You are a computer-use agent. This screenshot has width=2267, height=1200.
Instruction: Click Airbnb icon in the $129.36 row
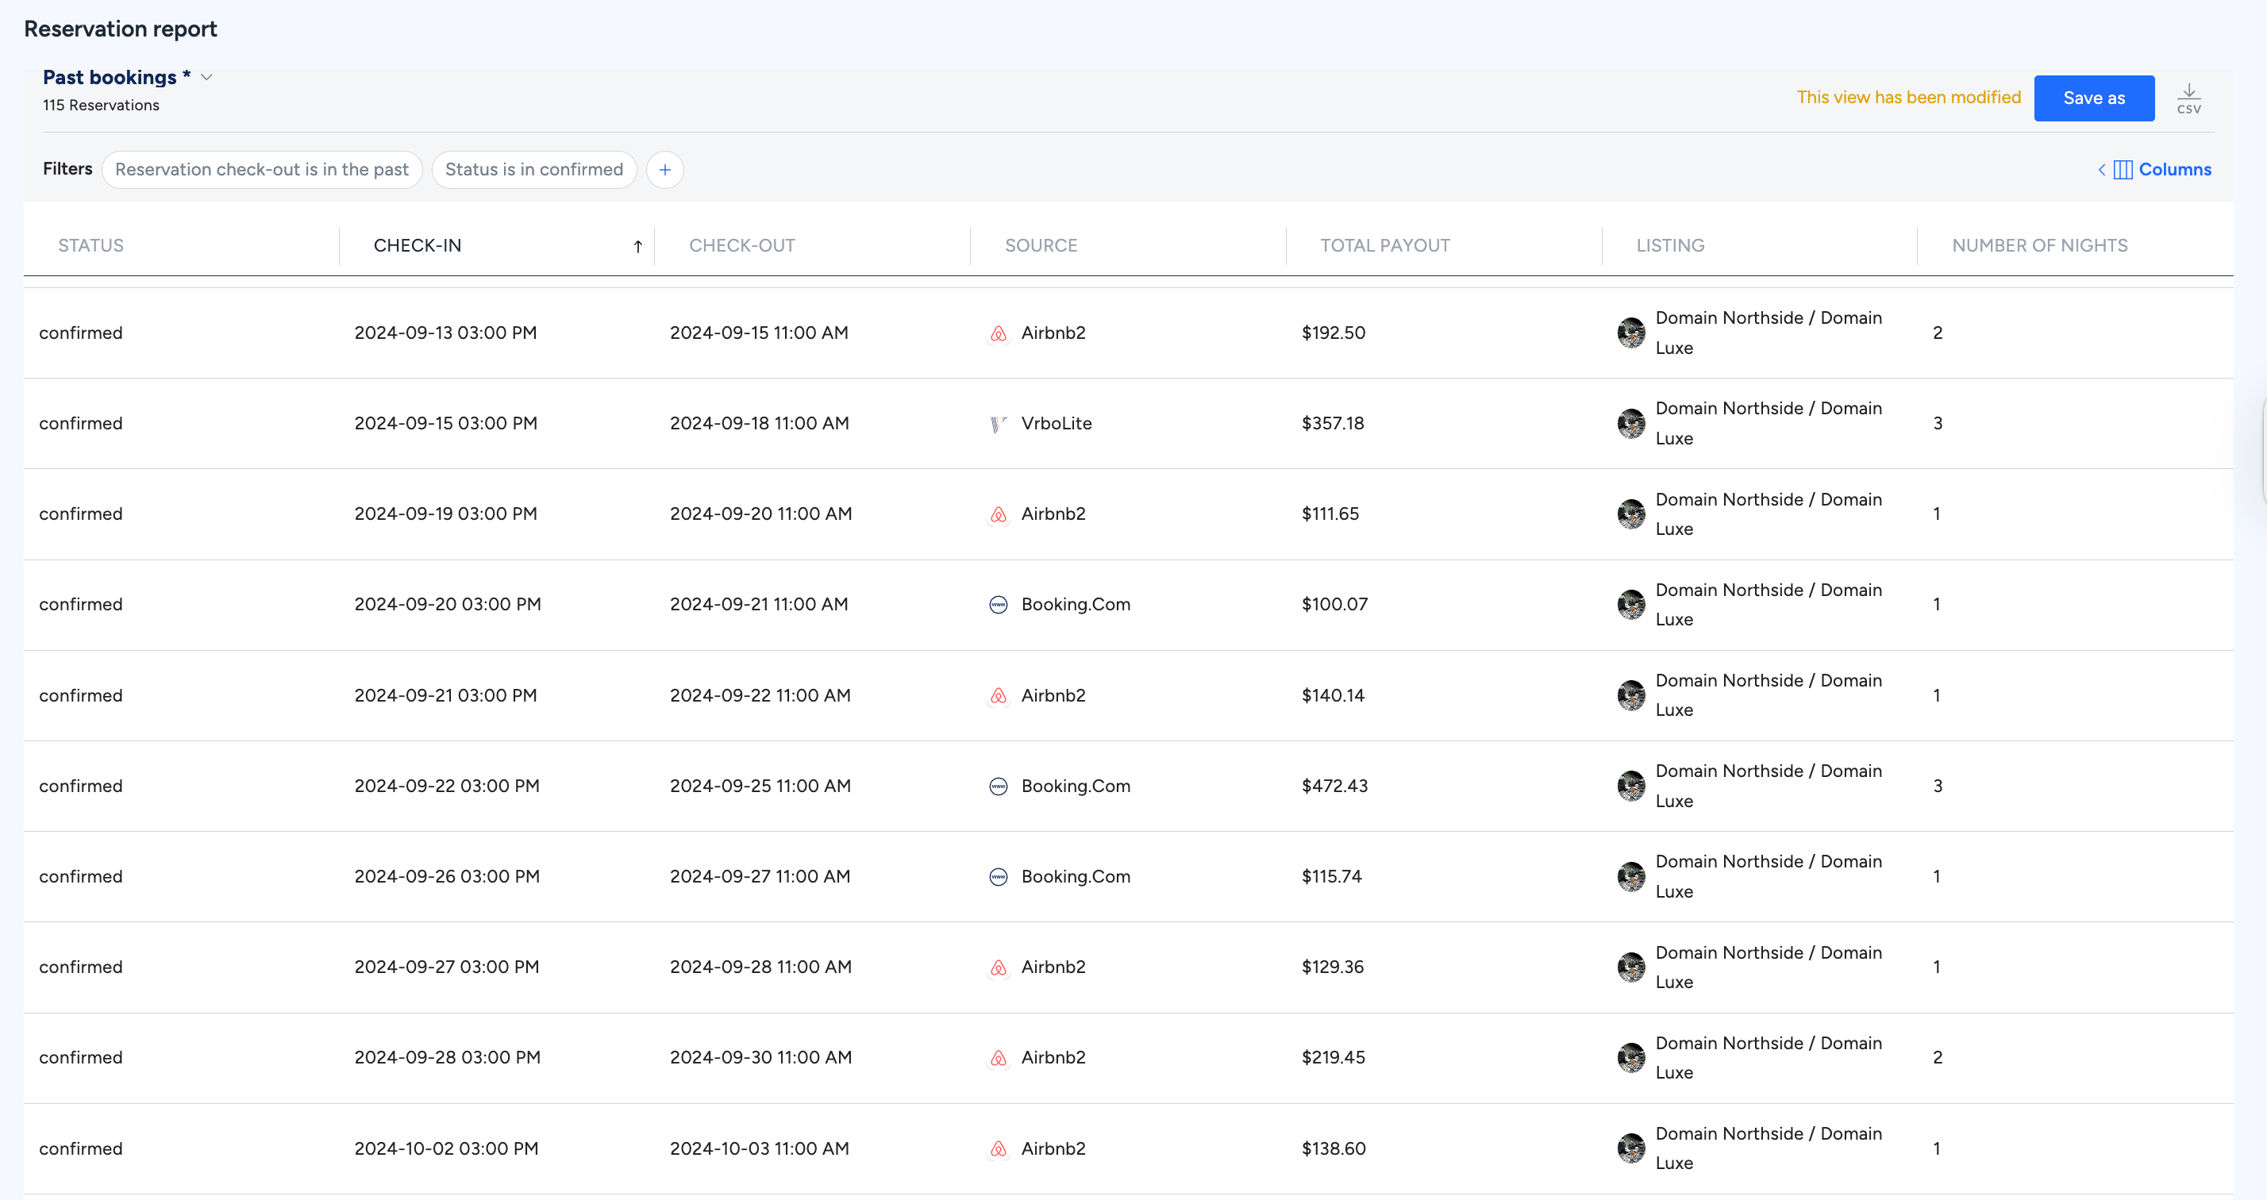tap(998, 968)
